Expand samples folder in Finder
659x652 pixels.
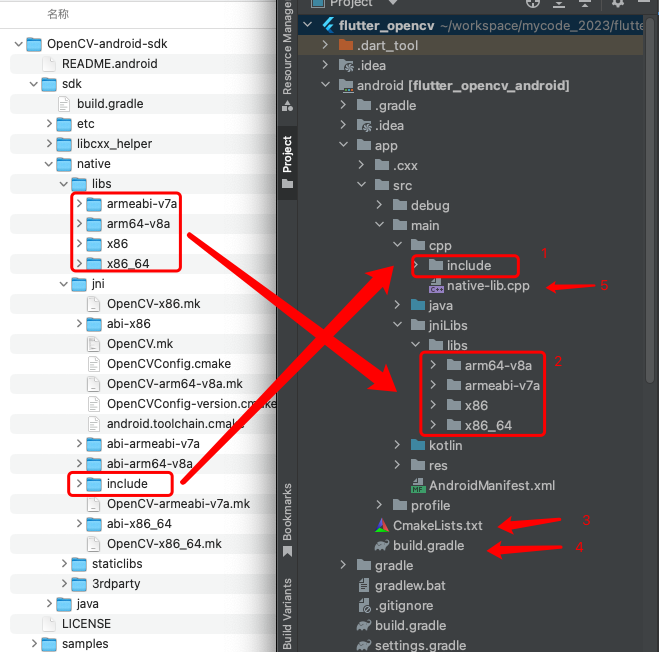[34, 643]
